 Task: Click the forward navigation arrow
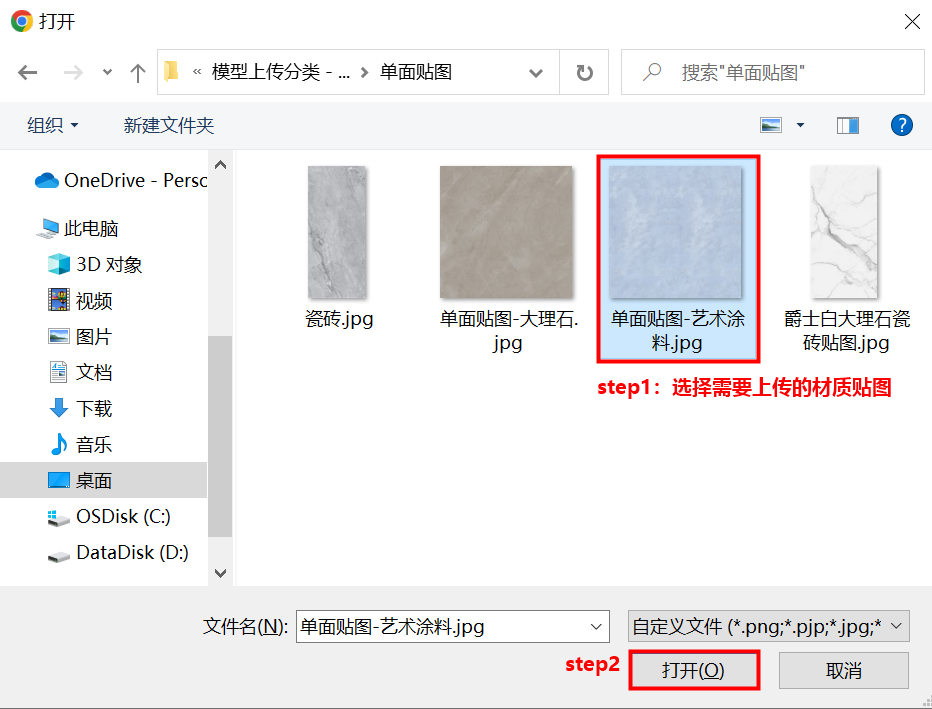(x=73, y=73)
